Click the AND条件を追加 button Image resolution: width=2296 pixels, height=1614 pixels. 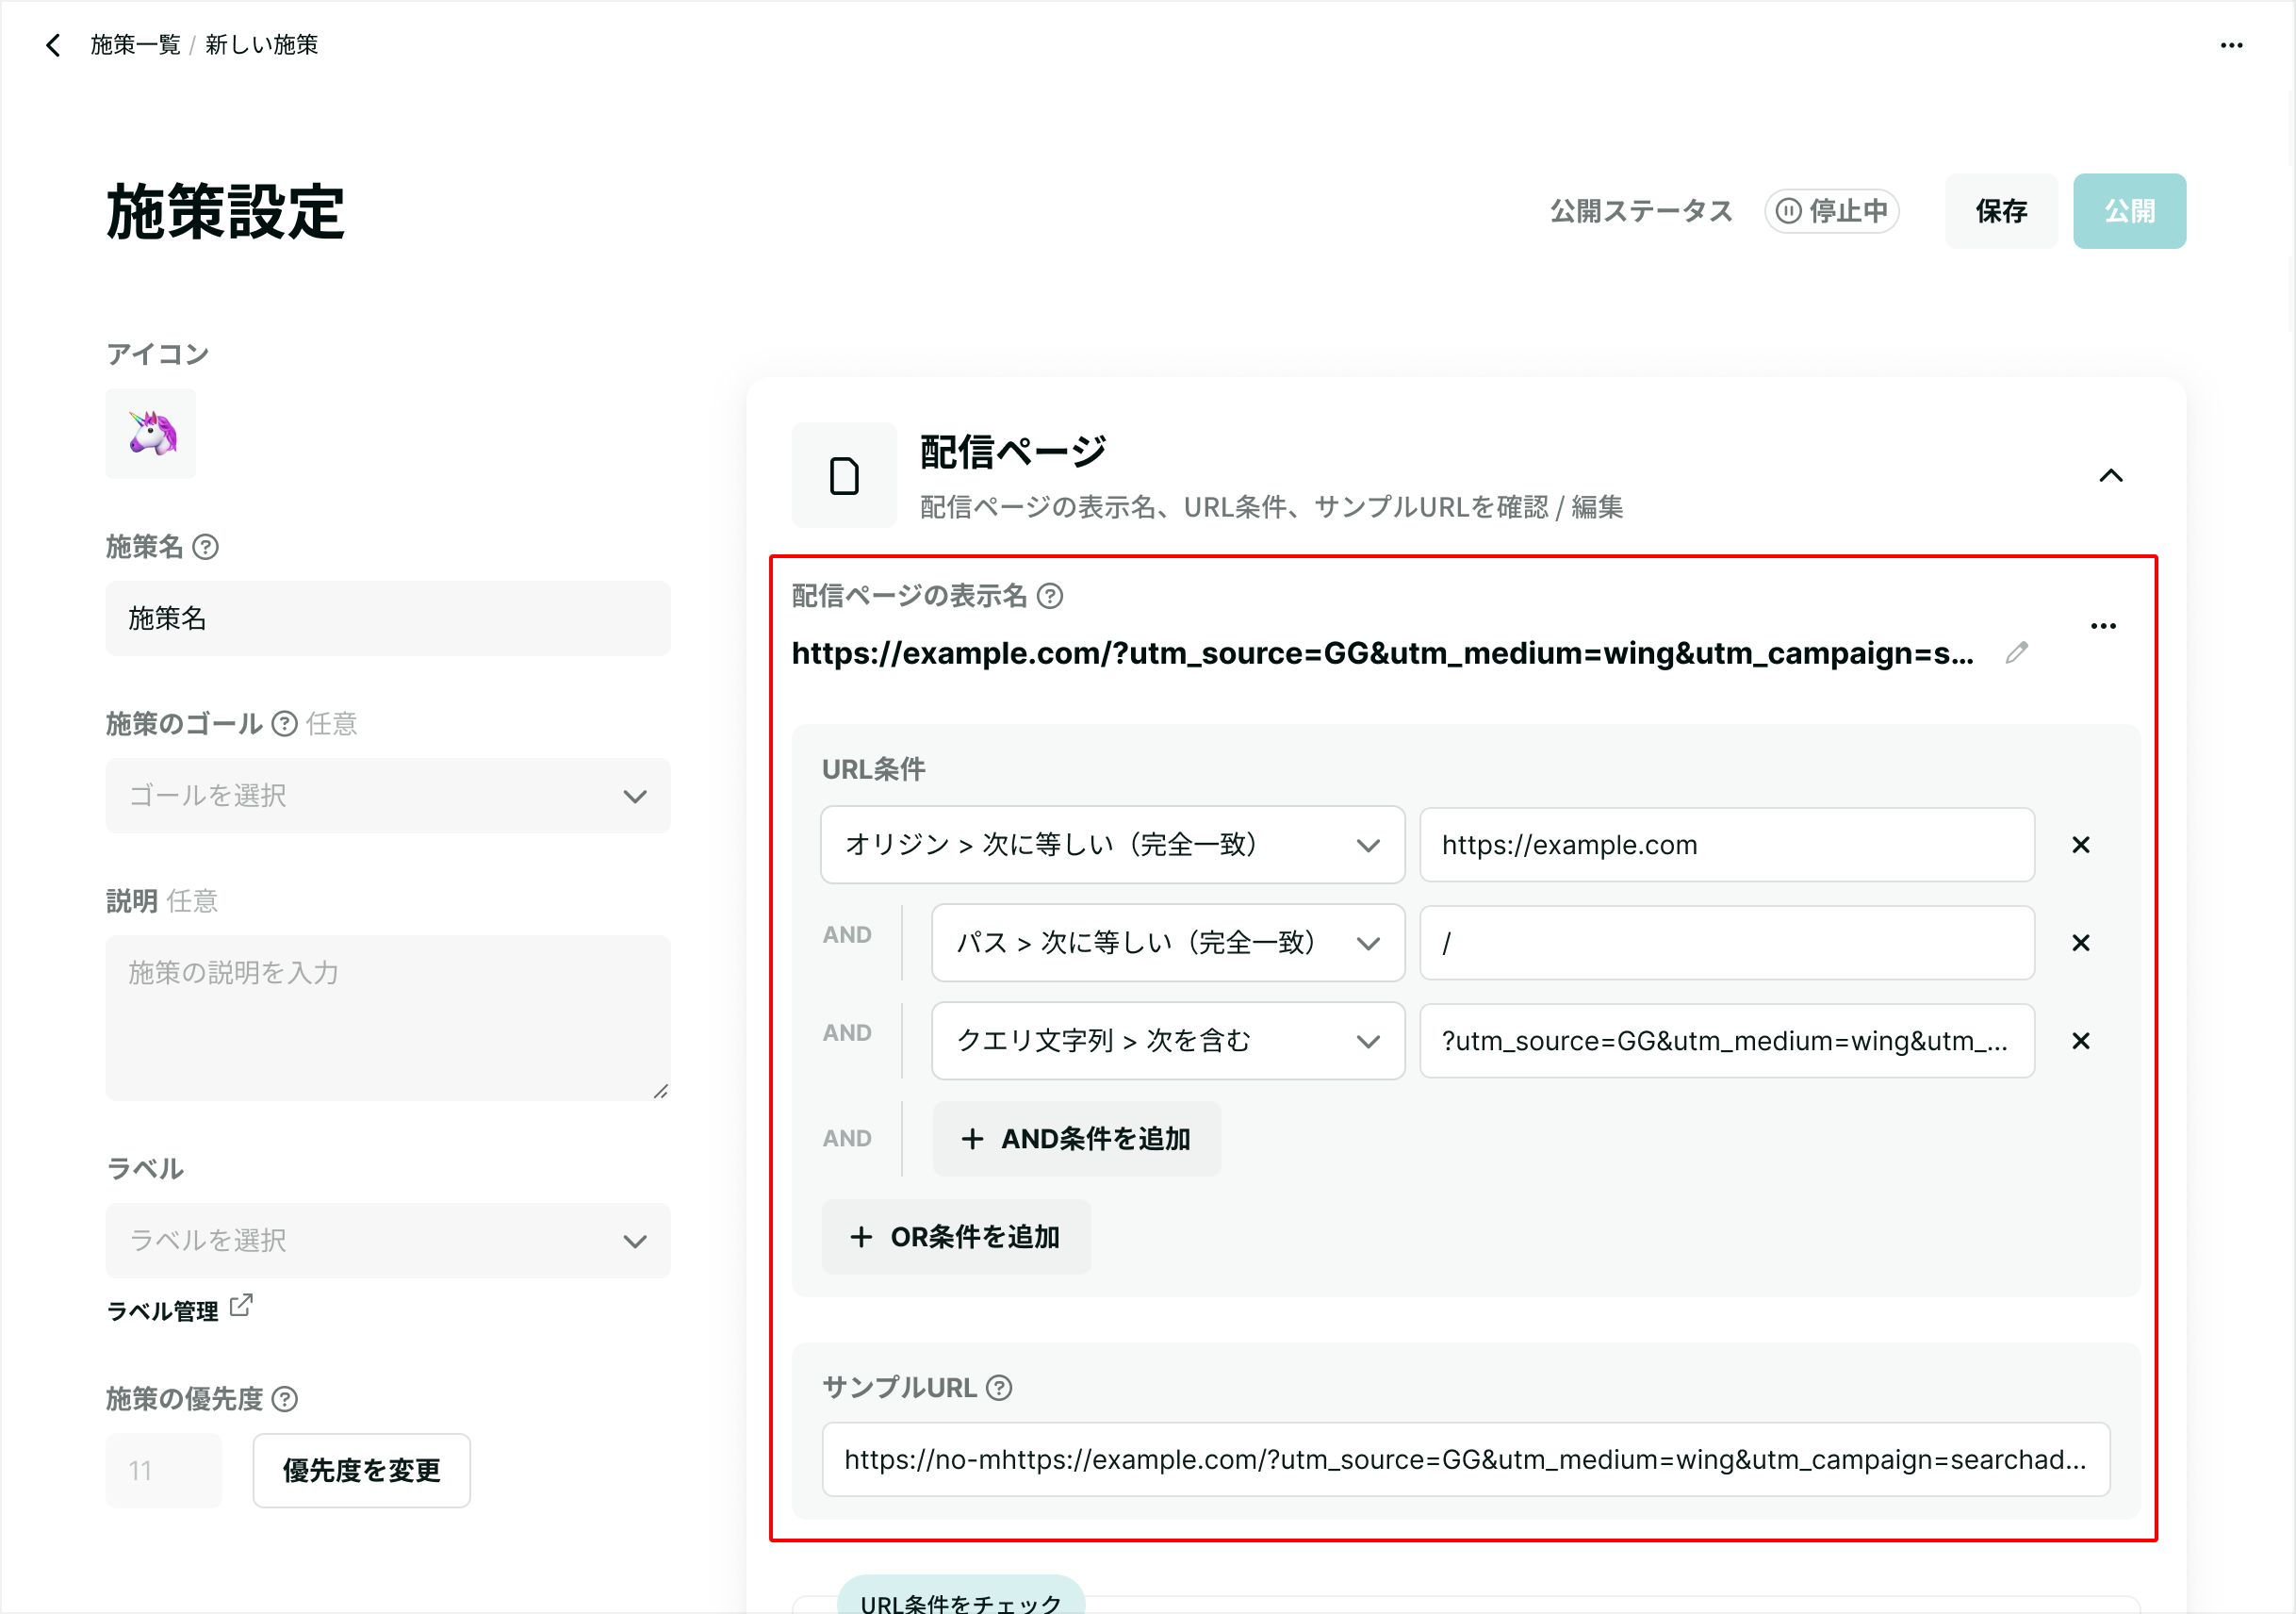1076,1139
